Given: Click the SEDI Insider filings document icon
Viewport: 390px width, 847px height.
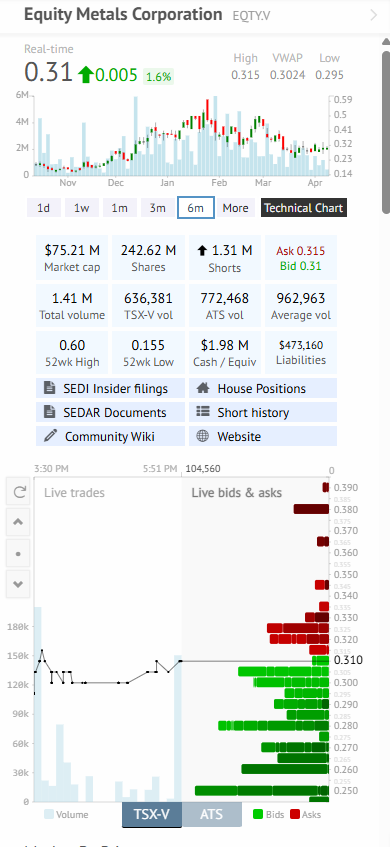Looking at the screenshot, I should click(x=50, y=388).
